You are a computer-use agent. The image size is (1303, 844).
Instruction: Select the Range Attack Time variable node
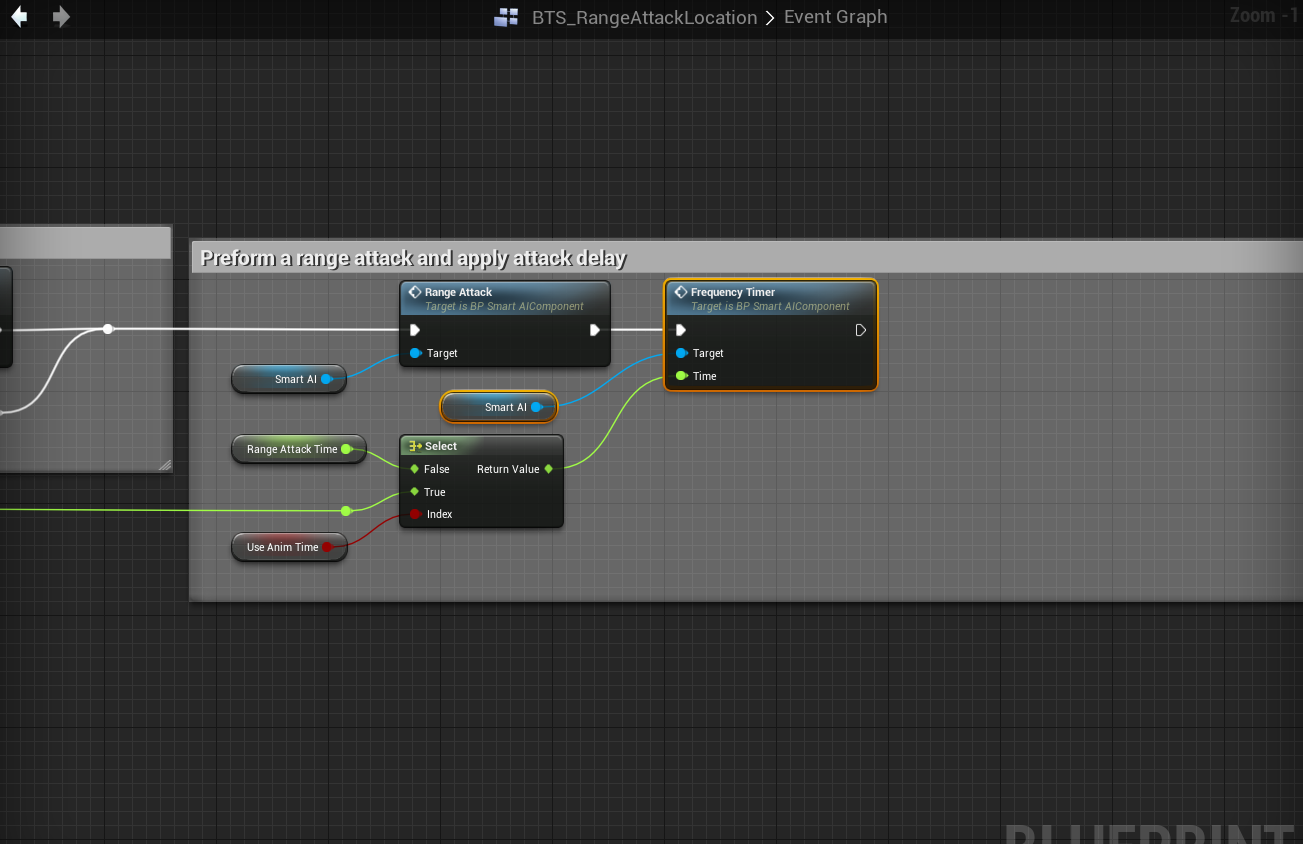coord(292,449)
